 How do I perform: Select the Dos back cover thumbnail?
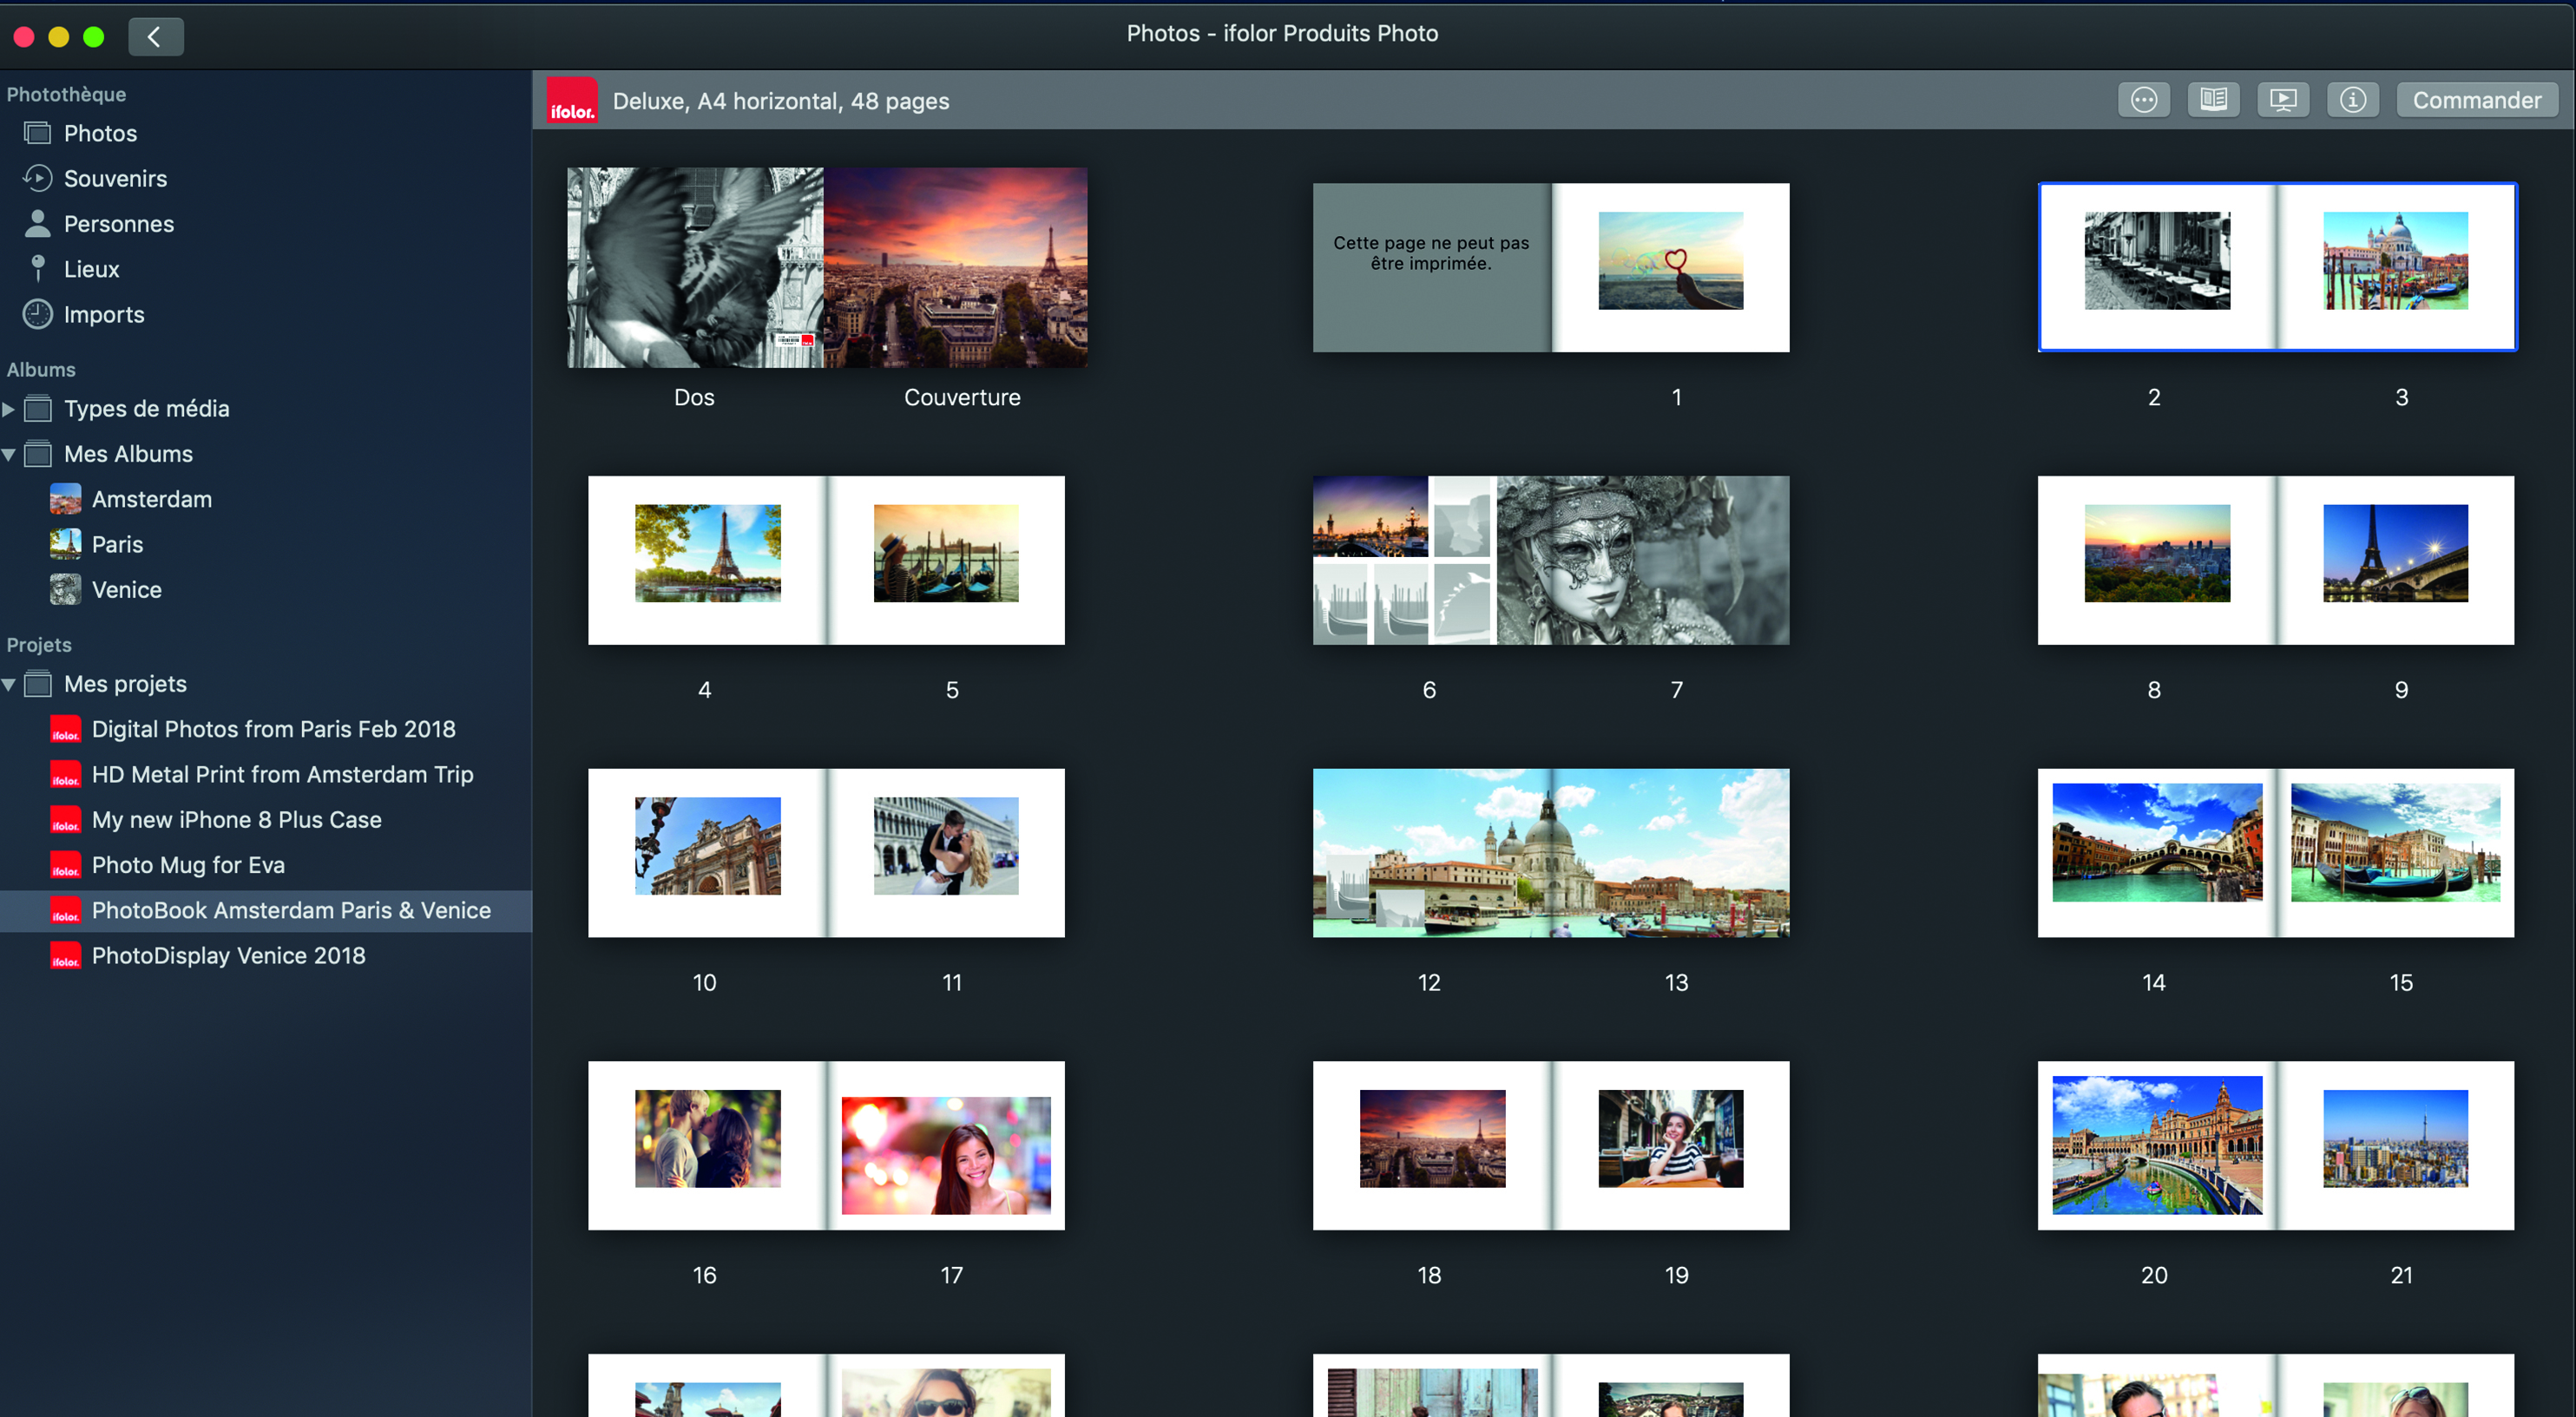click(x=695, y=267)
